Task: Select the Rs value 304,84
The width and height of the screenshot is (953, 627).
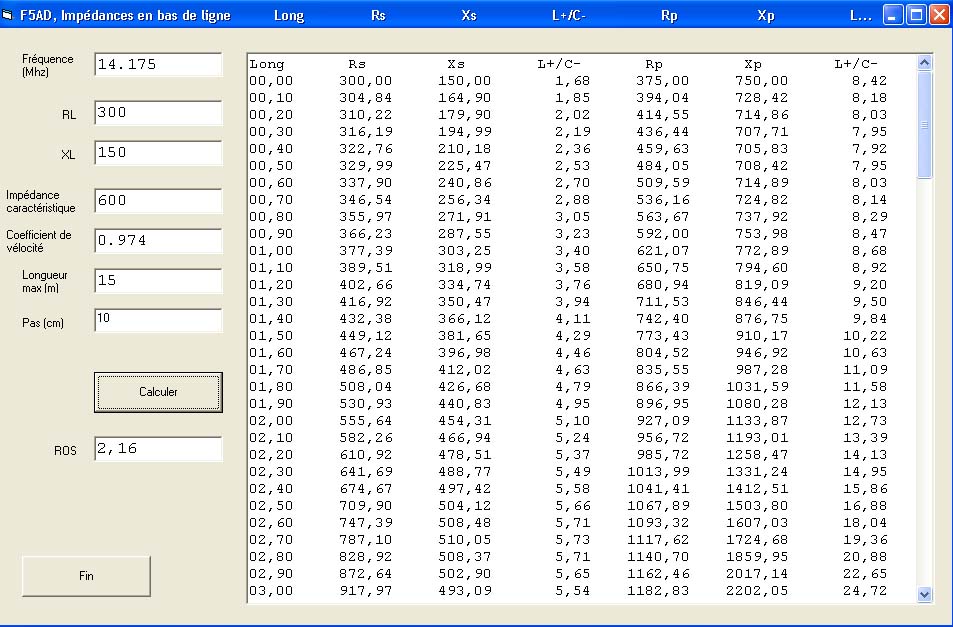Action: (366, 98)
